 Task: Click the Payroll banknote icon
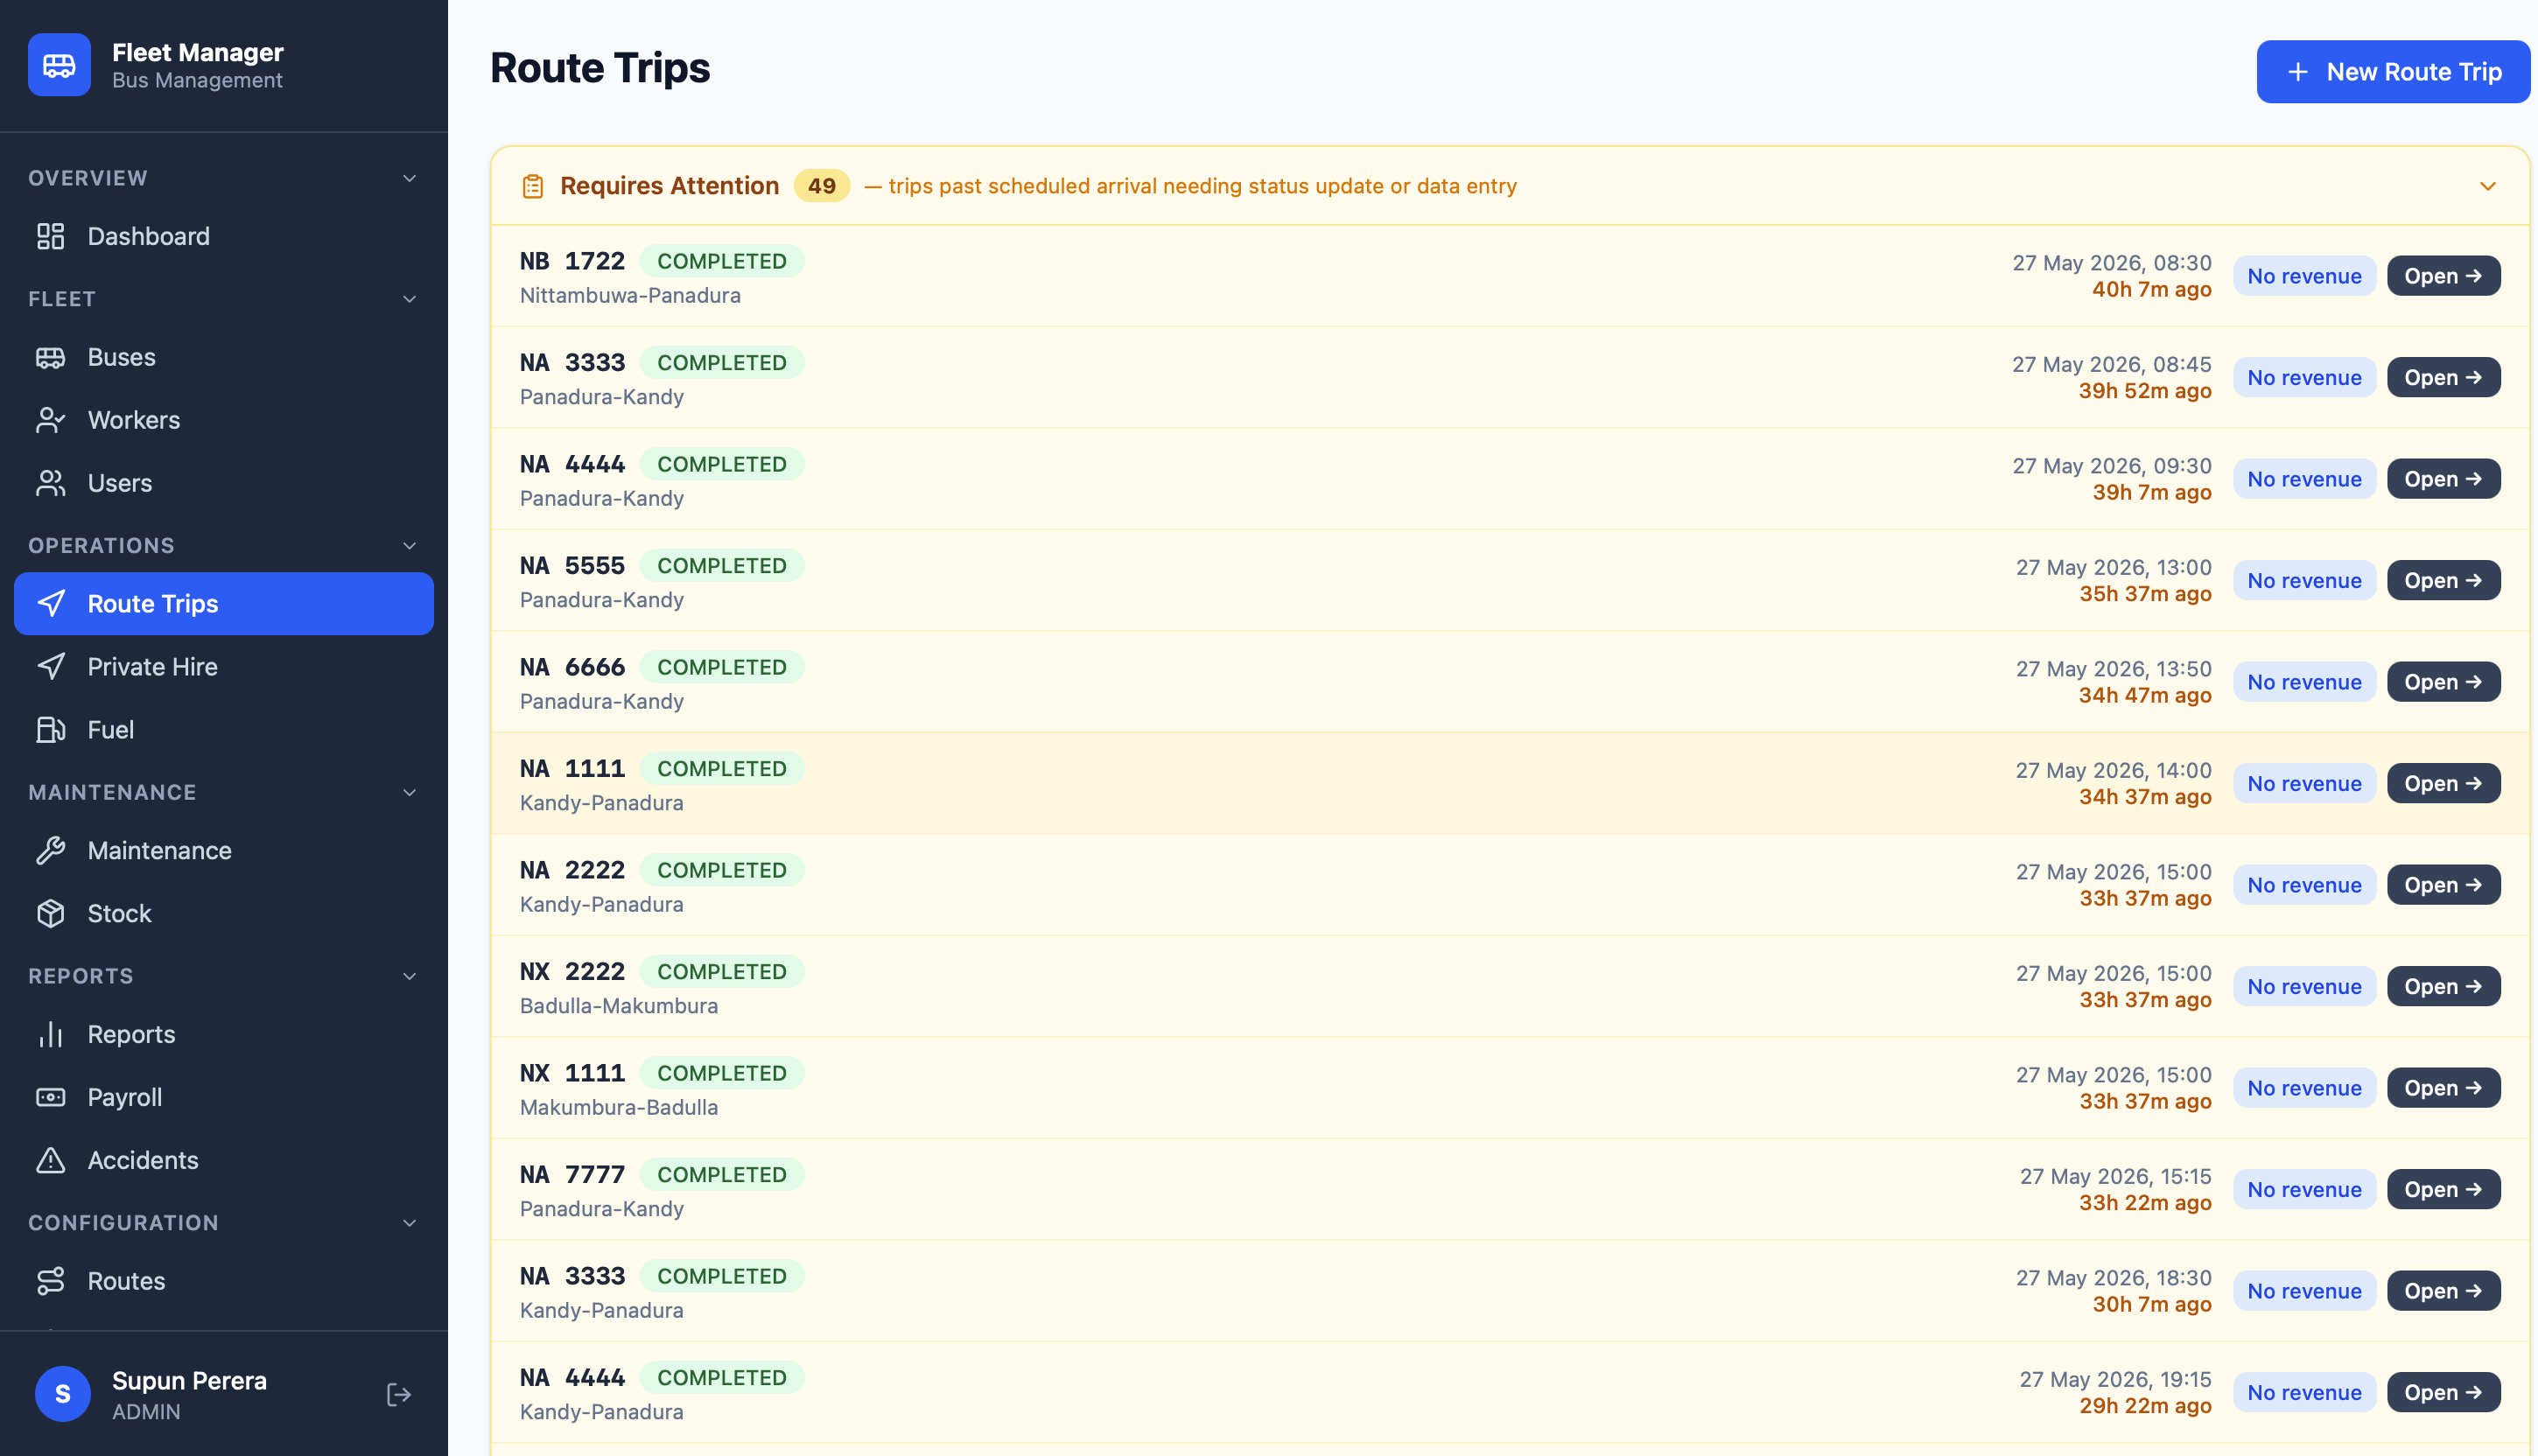50,1098
